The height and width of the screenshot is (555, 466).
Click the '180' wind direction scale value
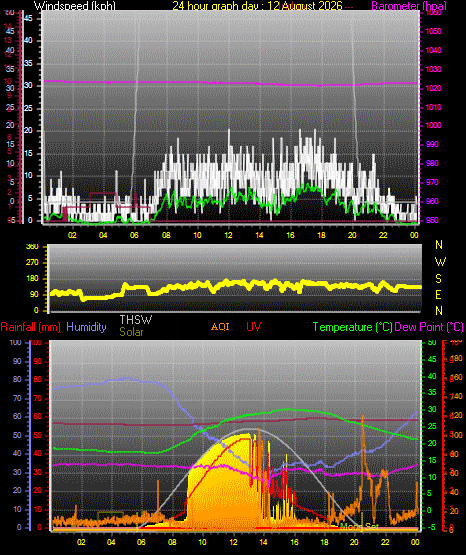point(32,279)
